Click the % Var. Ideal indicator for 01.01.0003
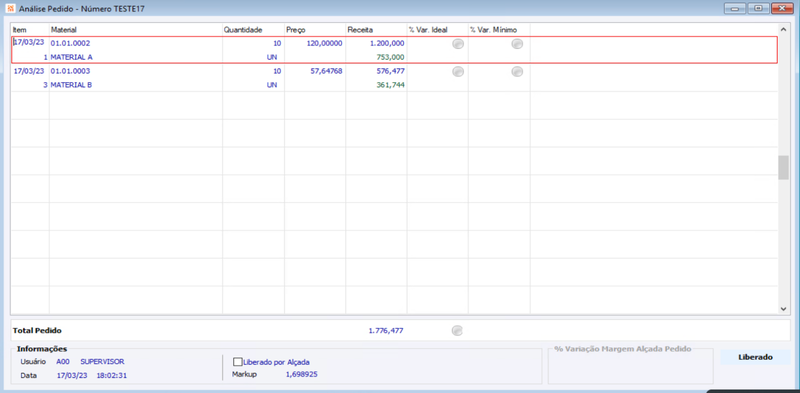The height and width of the screenshot is (393, 800). coord(458,72)
